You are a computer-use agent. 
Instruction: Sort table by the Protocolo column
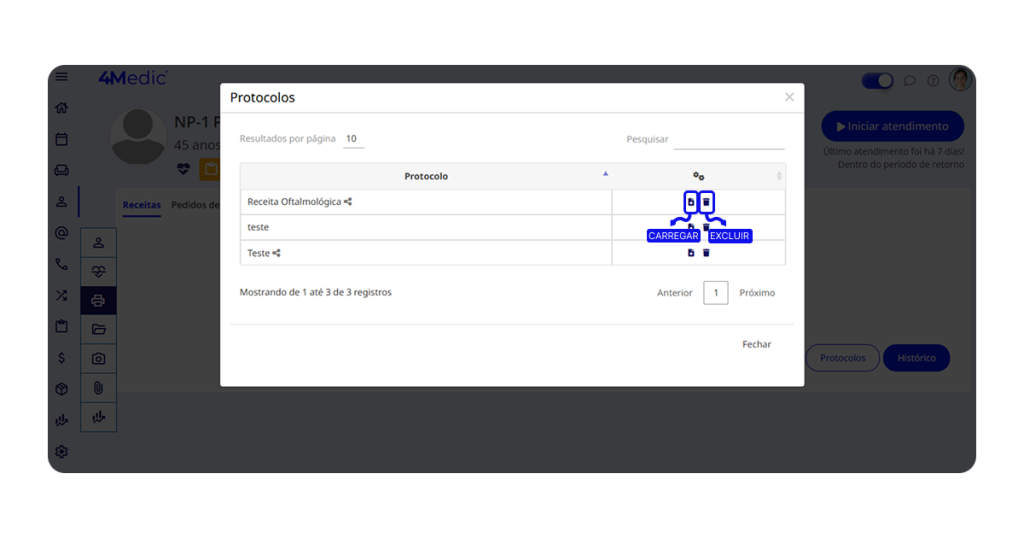pos(426,176)
